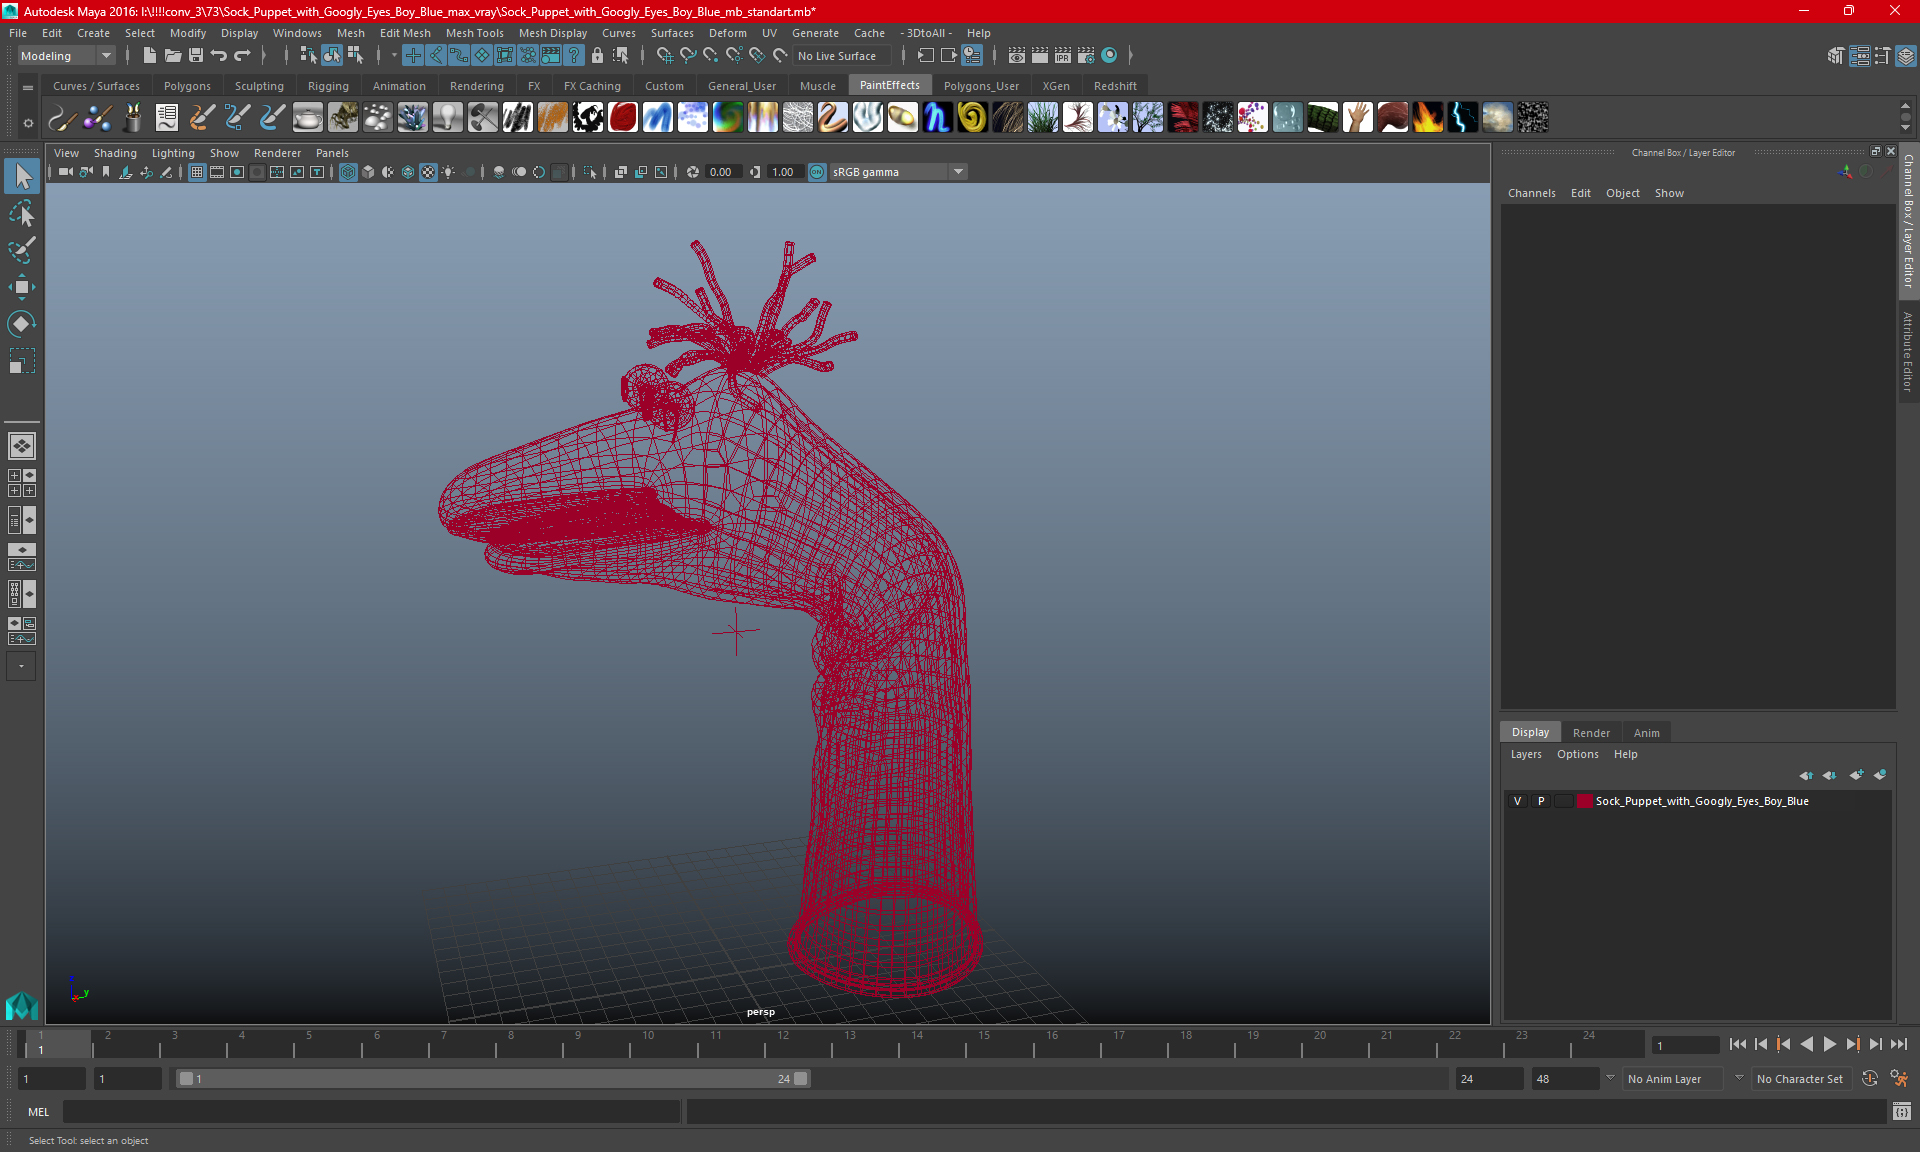
Task: Open the Deform menu
Action: tap(727, 33)
